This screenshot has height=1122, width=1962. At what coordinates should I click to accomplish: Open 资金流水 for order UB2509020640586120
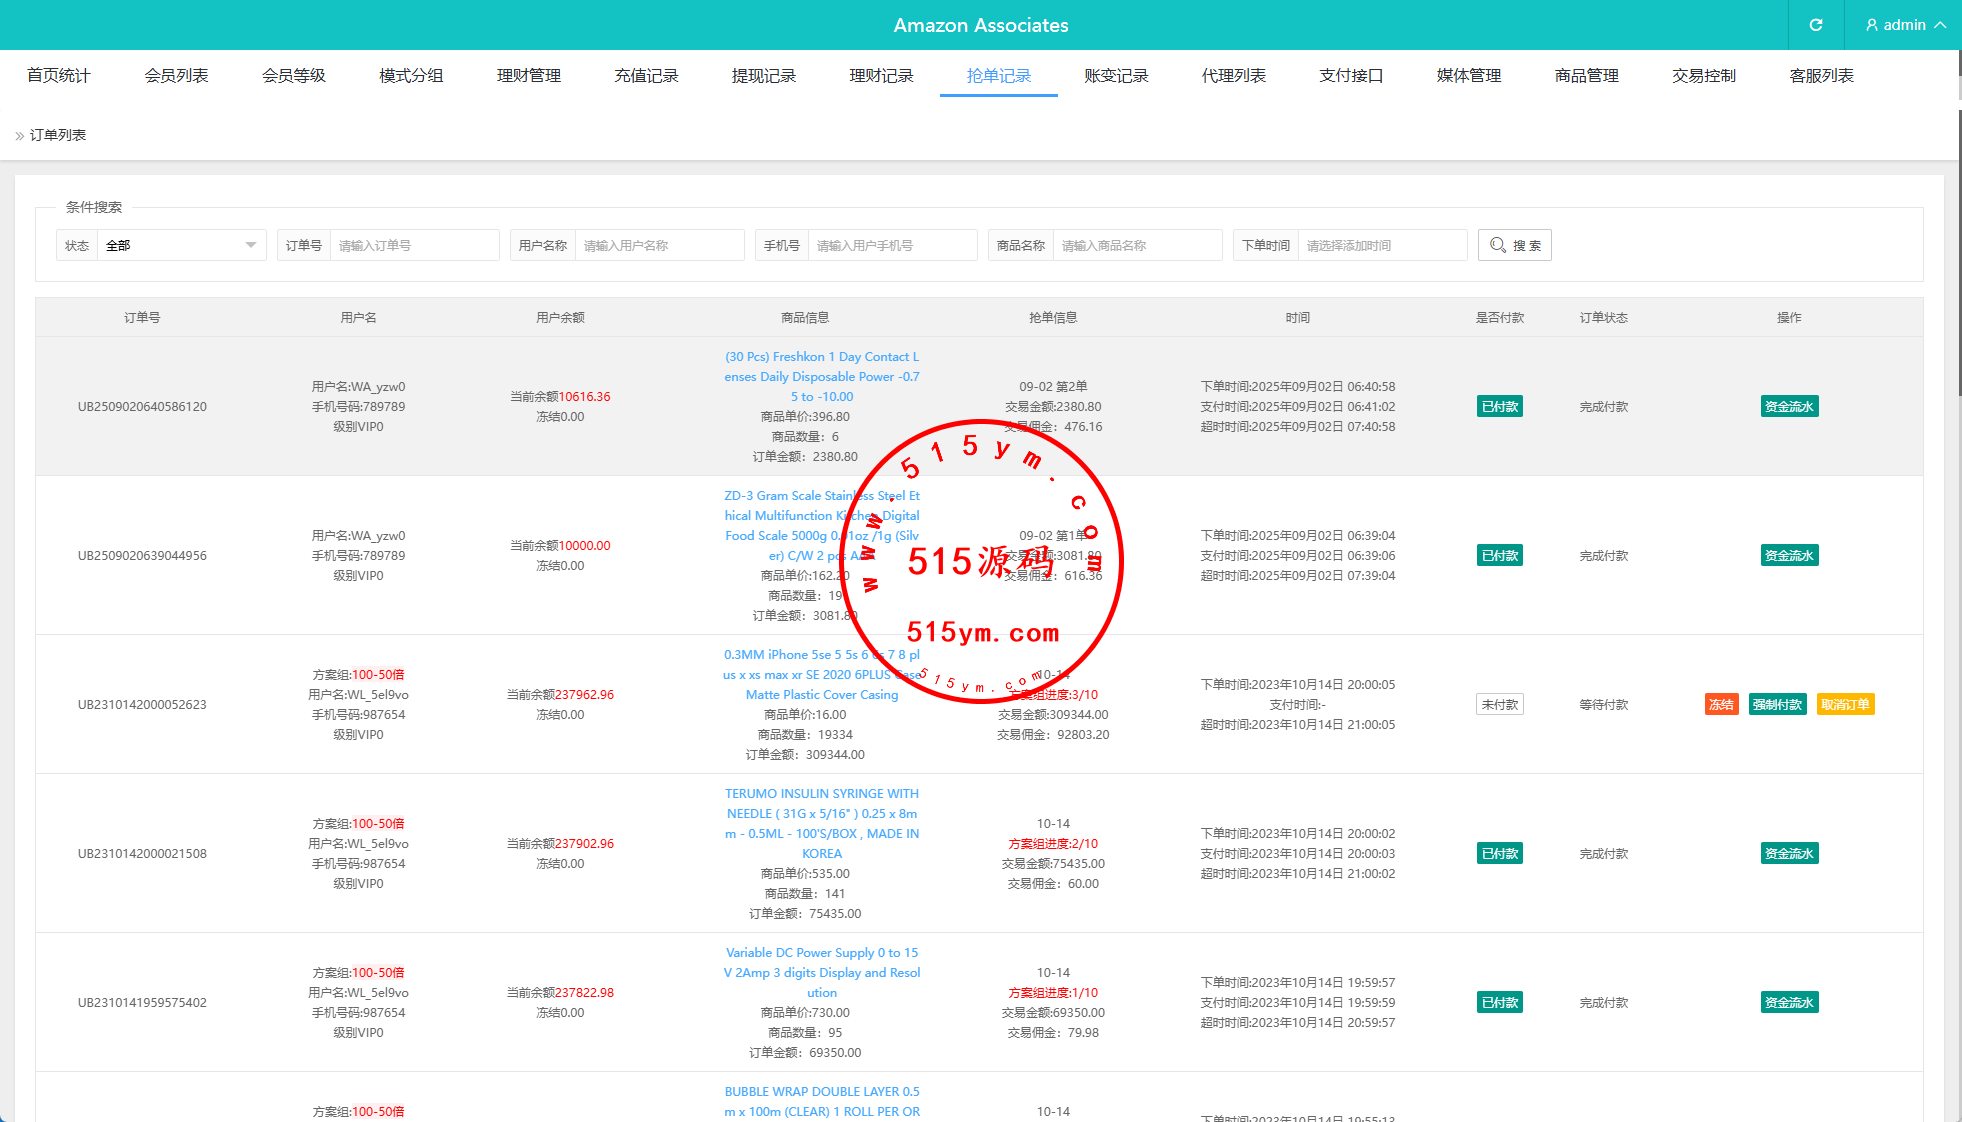pyautogui.click(x=1789, y=406)
